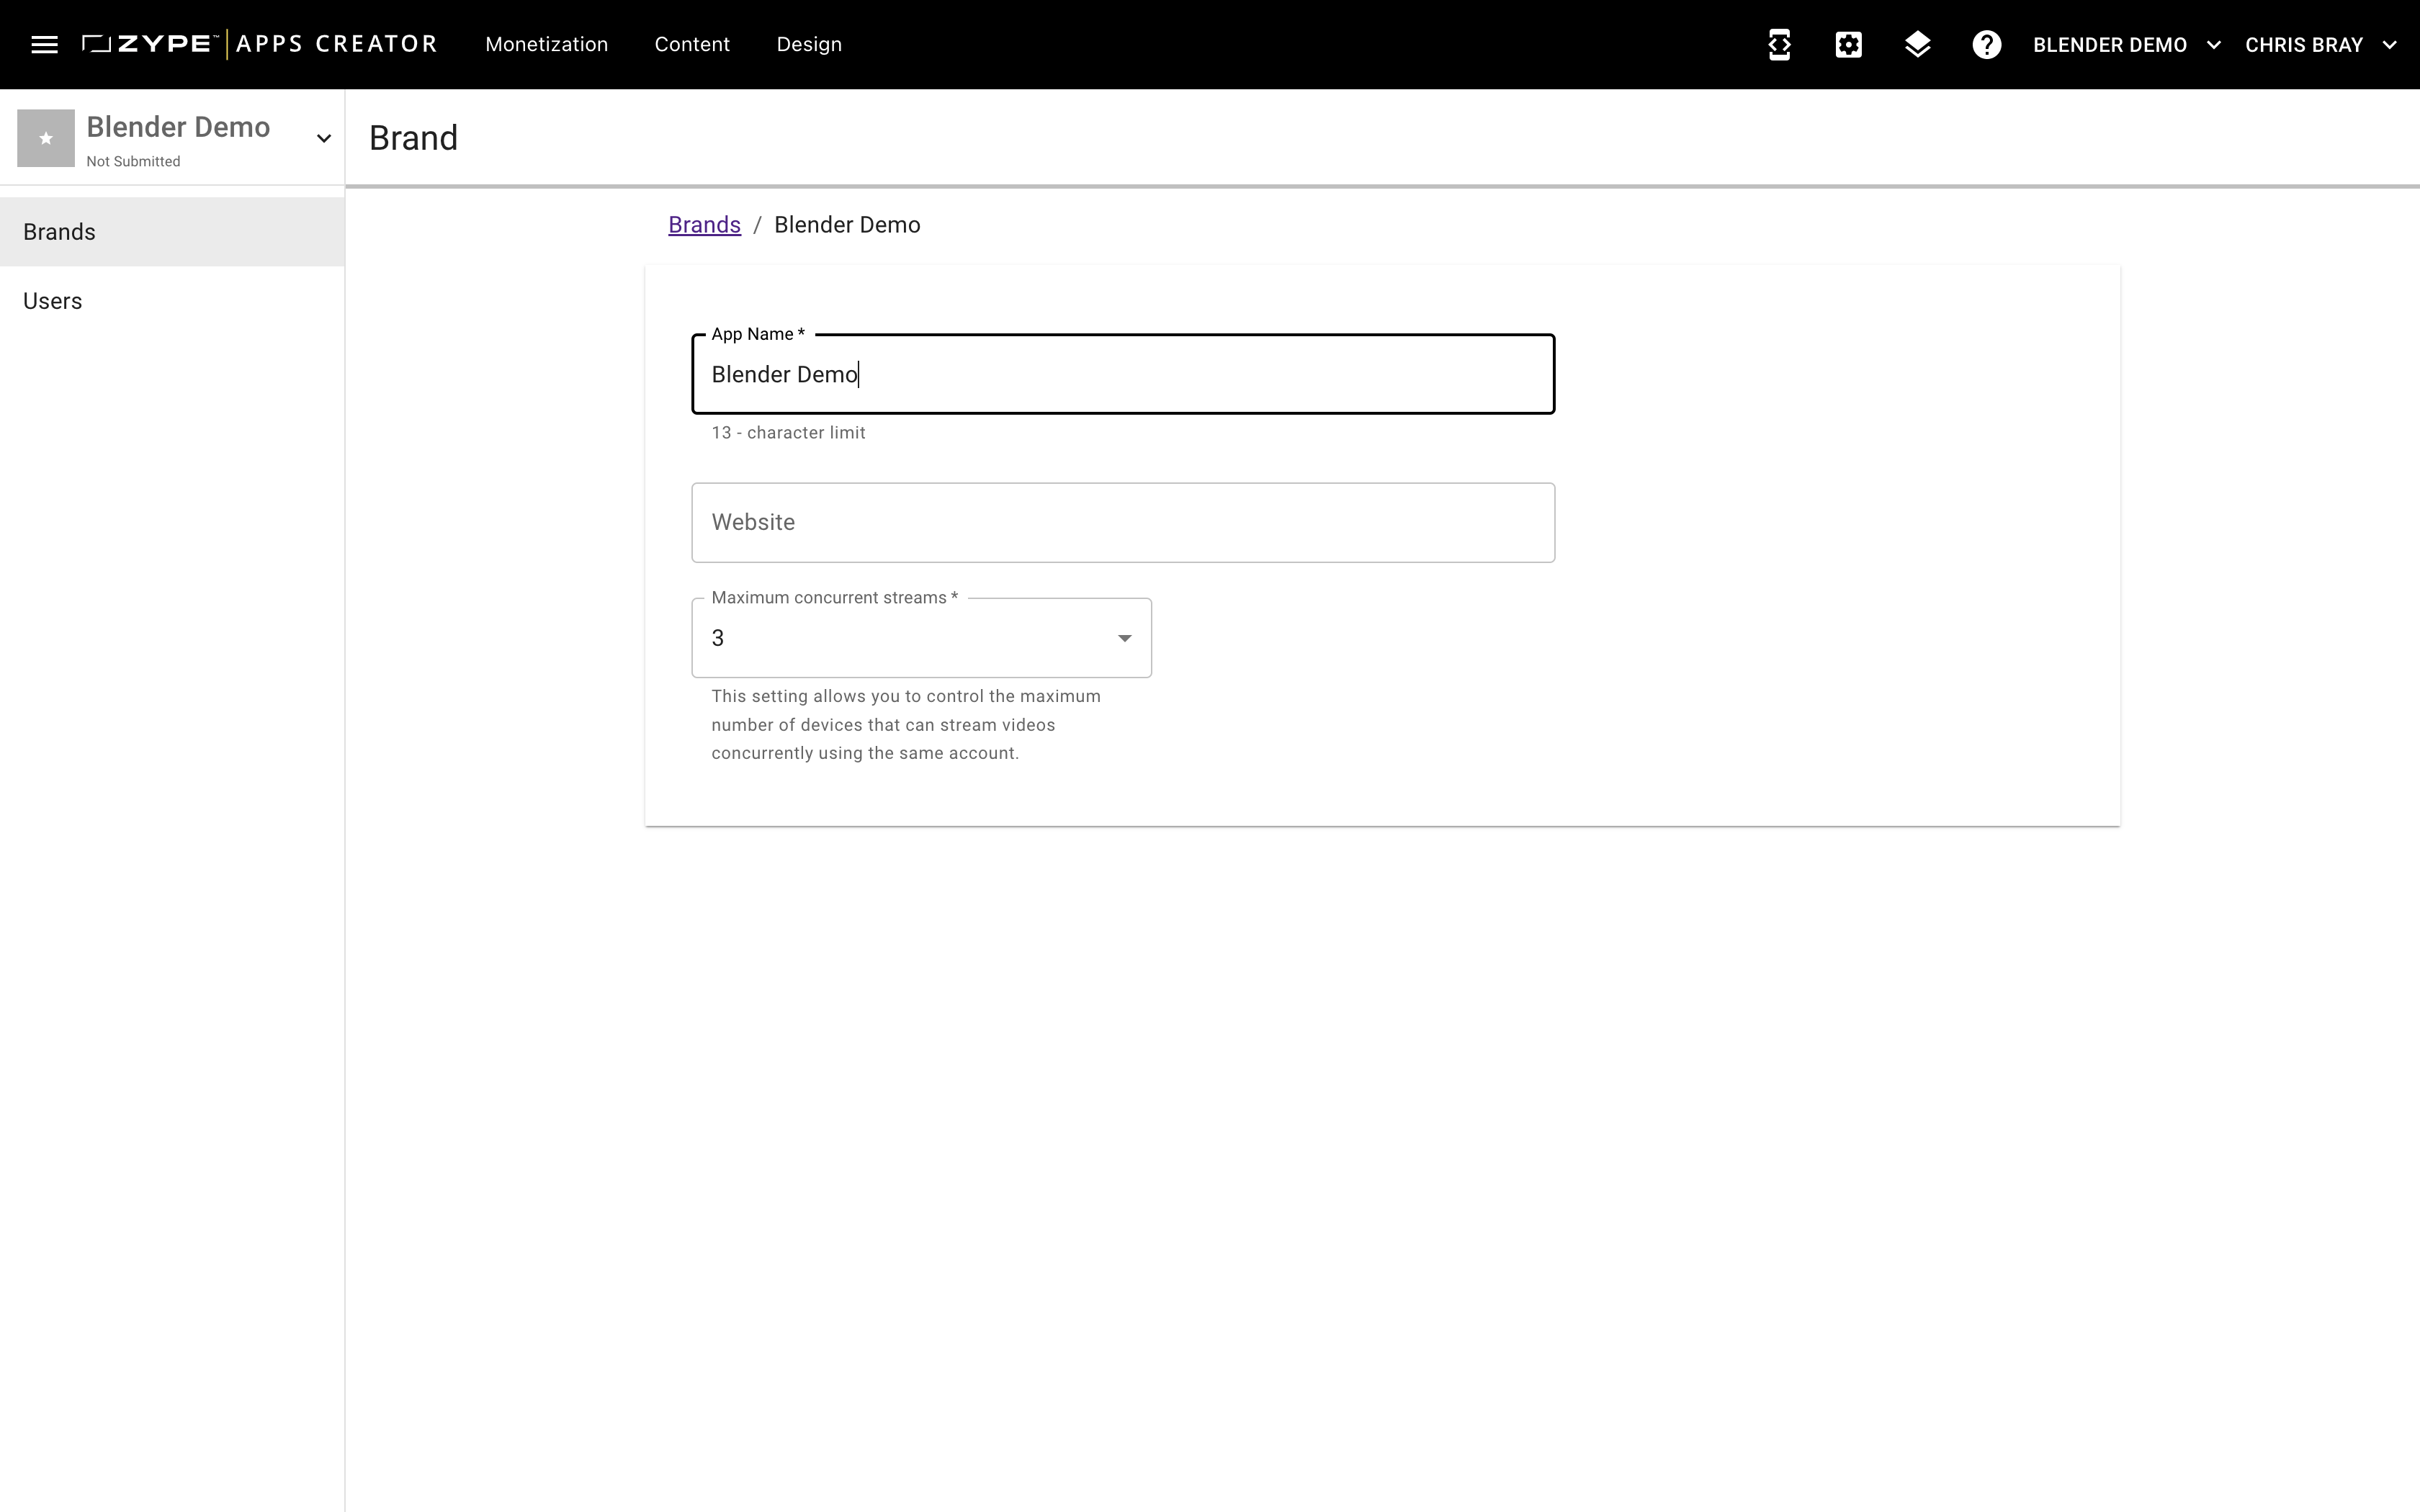Open the hamburger navigation menu
Screen dimensions: 2420x1512
click(x=44, y=44)
